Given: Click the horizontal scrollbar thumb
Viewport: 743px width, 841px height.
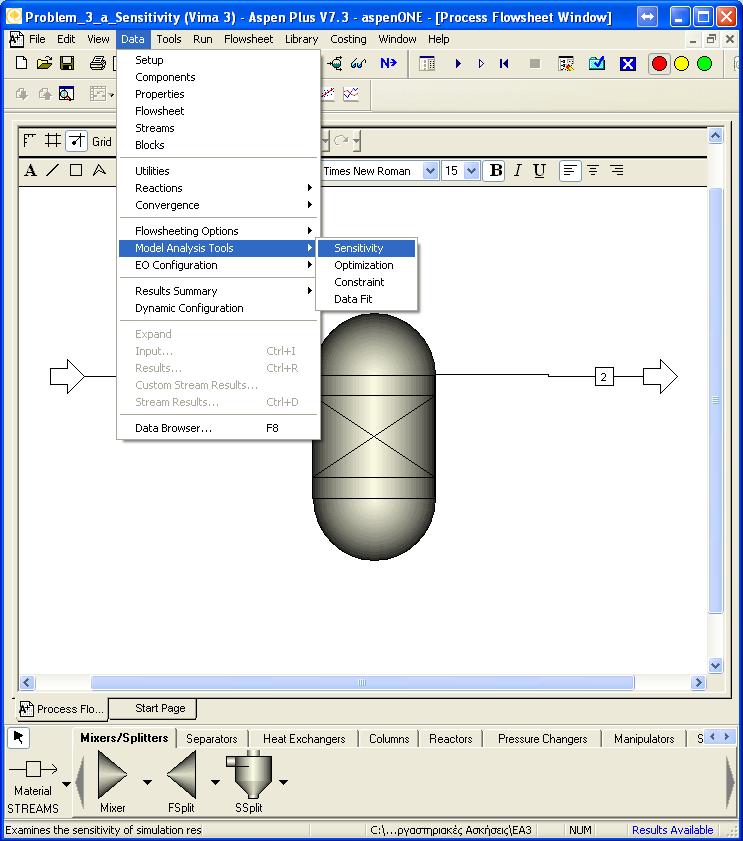Looking at the screenshot, I should pos(362,683).
